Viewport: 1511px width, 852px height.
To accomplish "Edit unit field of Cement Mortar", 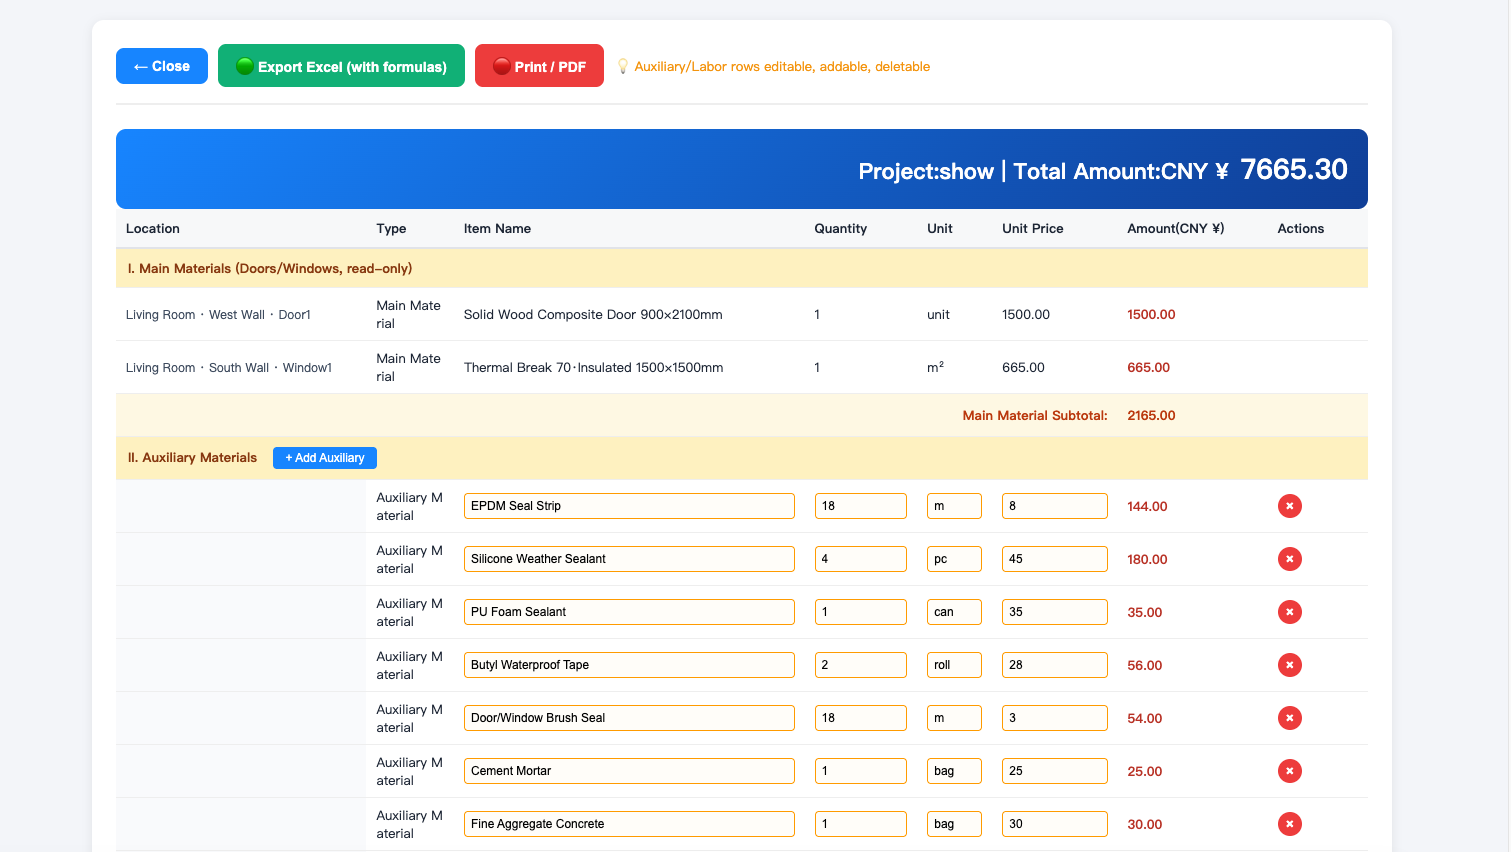I will tap(954, 771).
